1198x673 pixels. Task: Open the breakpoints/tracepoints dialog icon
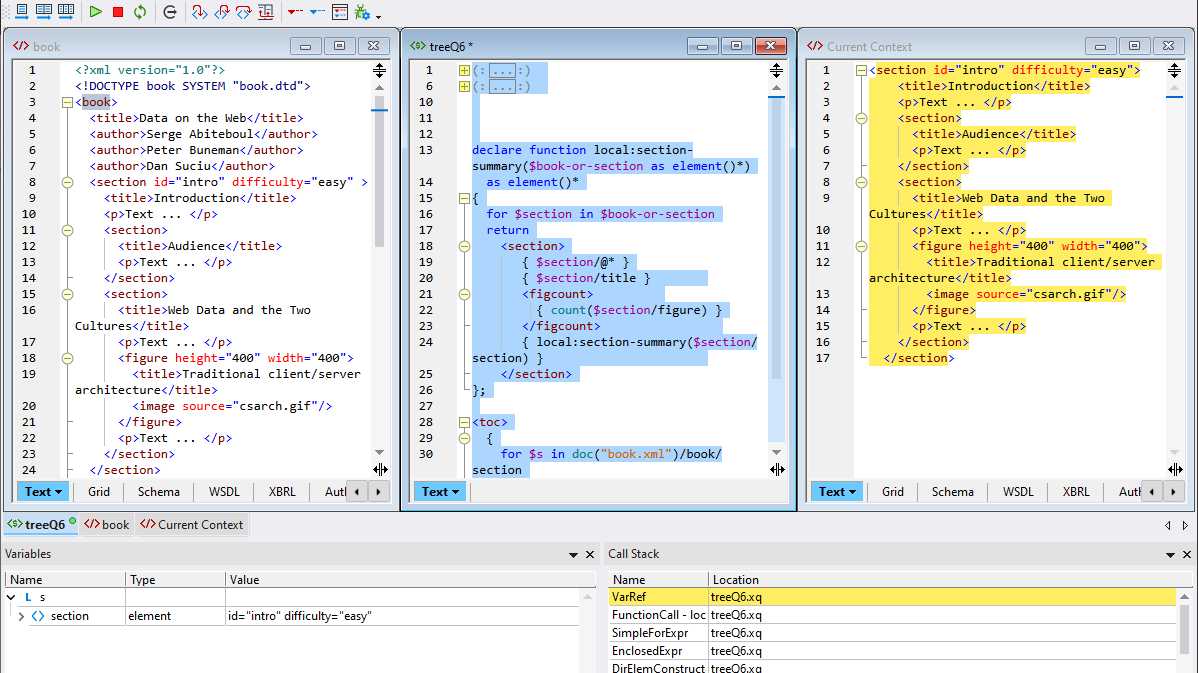point(340,12)
